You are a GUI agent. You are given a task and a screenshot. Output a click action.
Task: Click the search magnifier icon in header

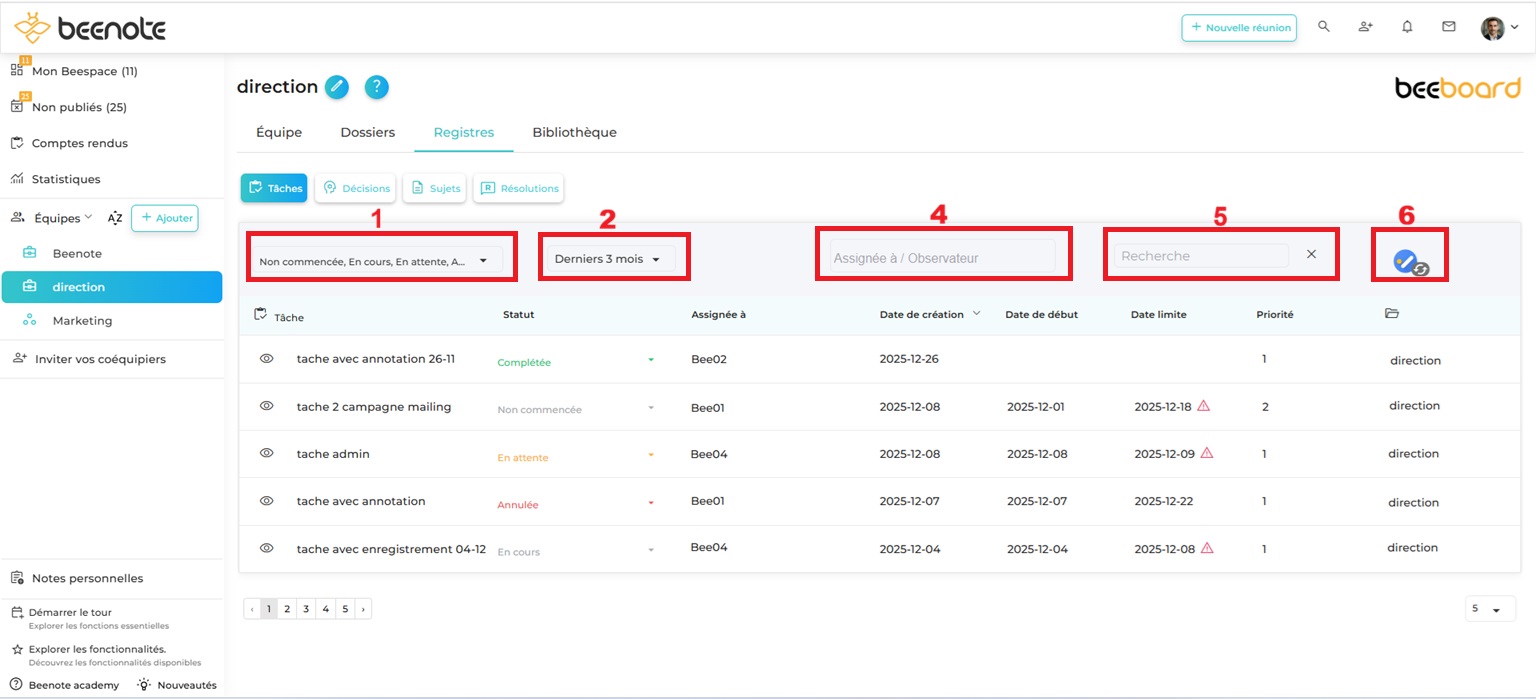point(1324,27)
